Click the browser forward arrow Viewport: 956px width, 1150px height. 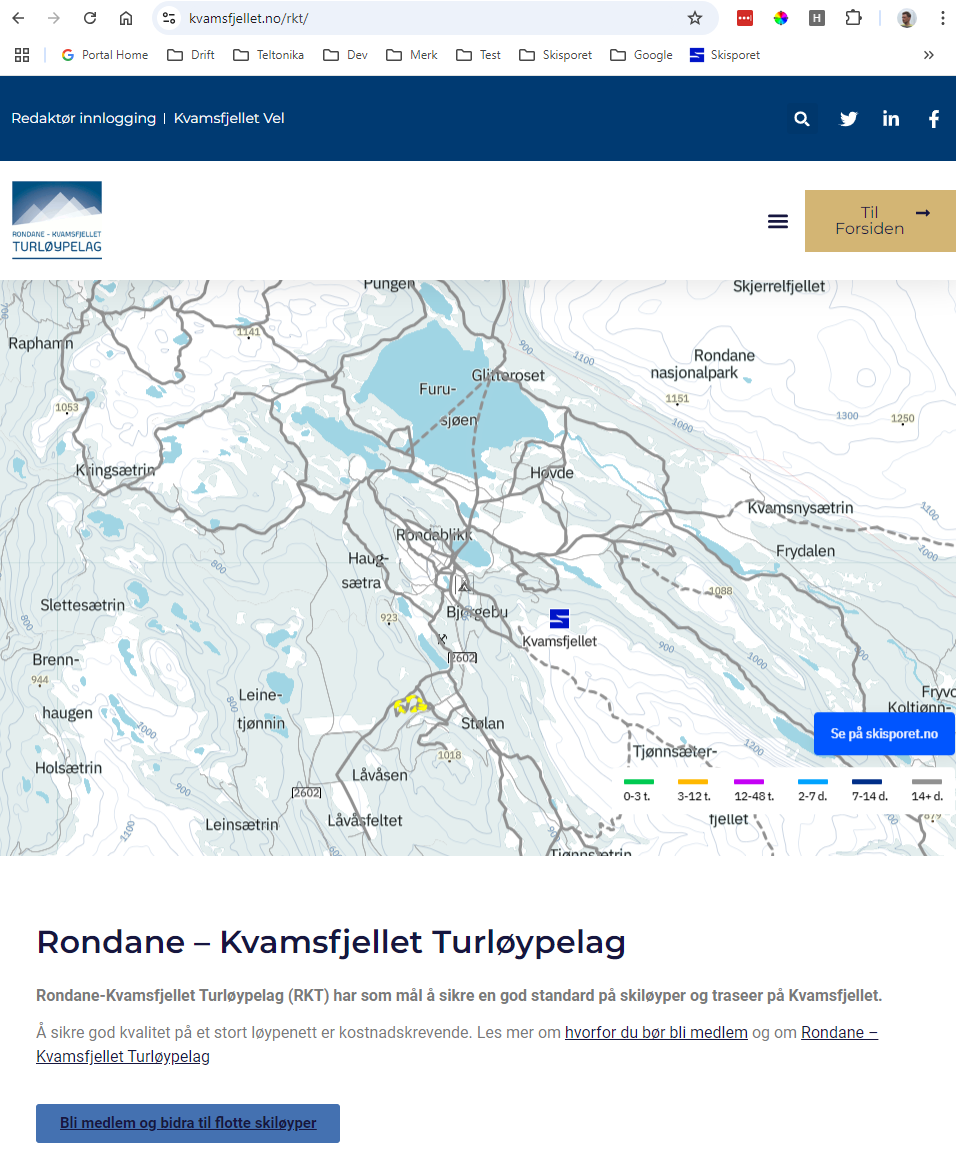coord(54,18)
